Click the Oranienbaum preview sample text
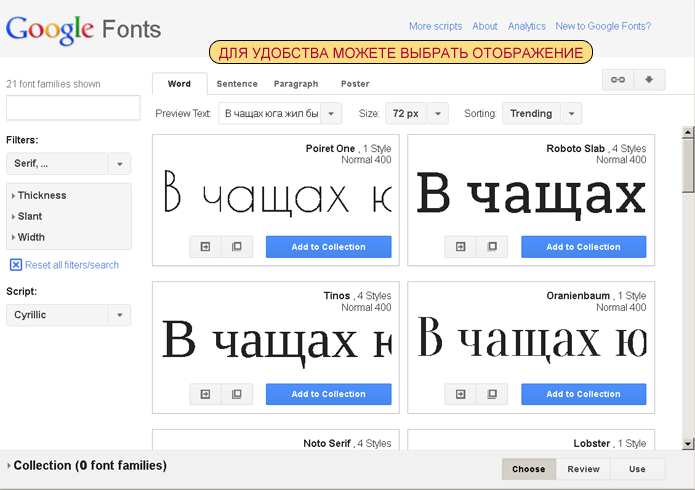The height and width of the screenshot is (490, 695). [532, 339]
